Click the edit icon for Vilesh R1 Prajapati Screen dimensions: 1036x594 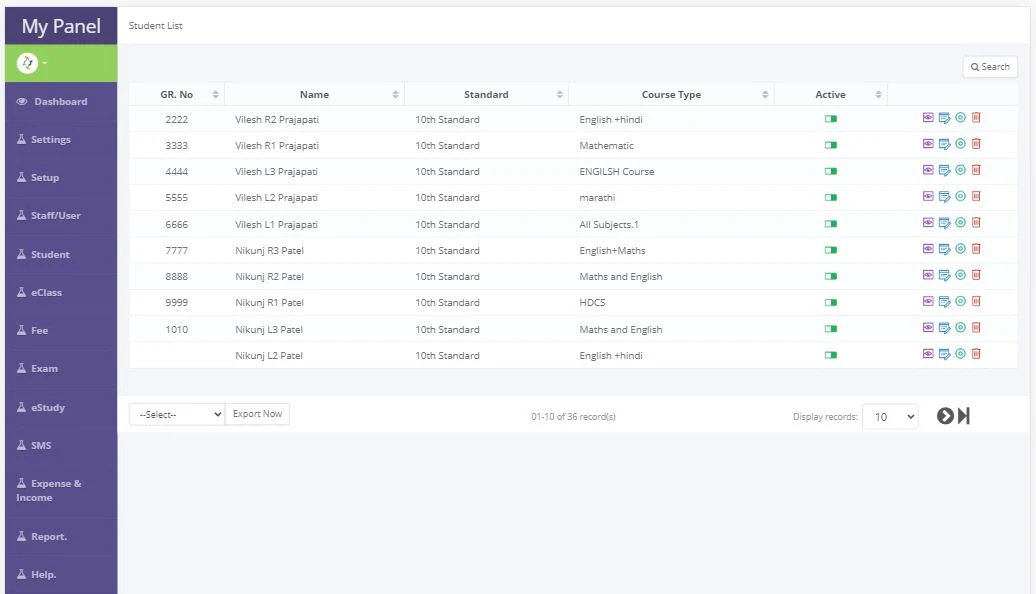coord(945,144)
